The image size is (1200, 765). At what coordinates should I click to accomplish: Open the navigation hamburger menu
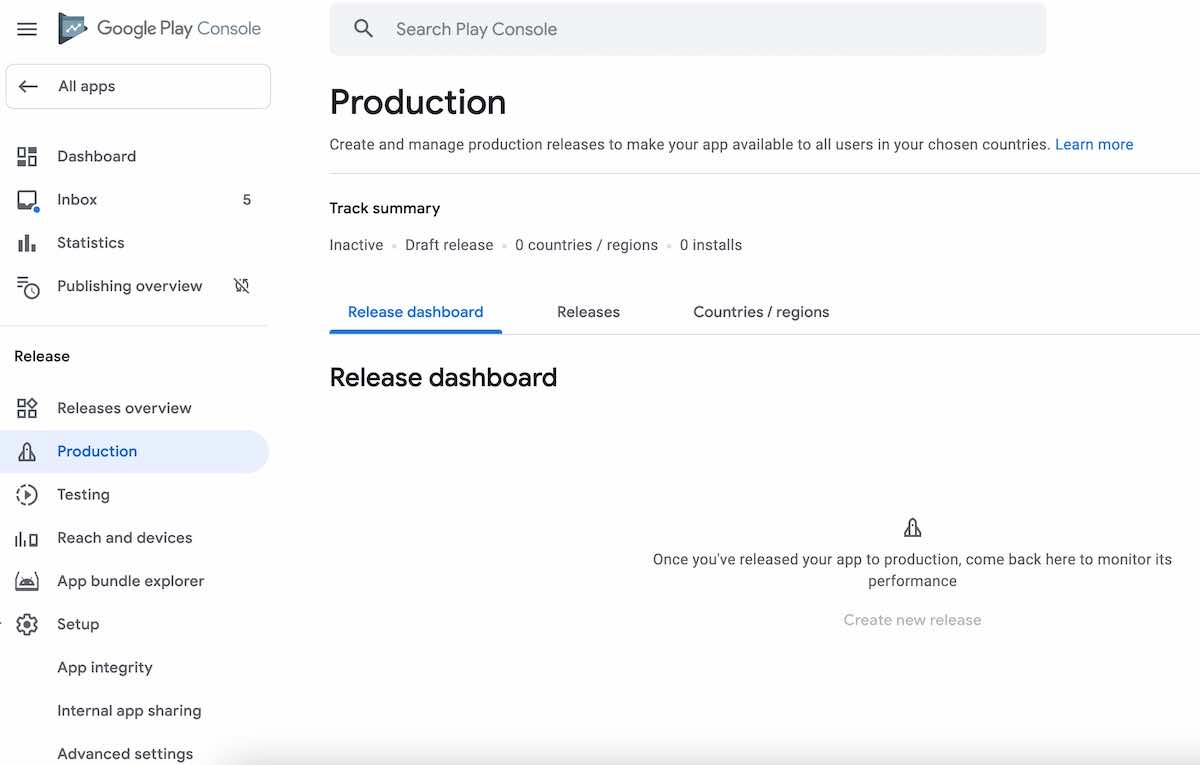point(26,29)
